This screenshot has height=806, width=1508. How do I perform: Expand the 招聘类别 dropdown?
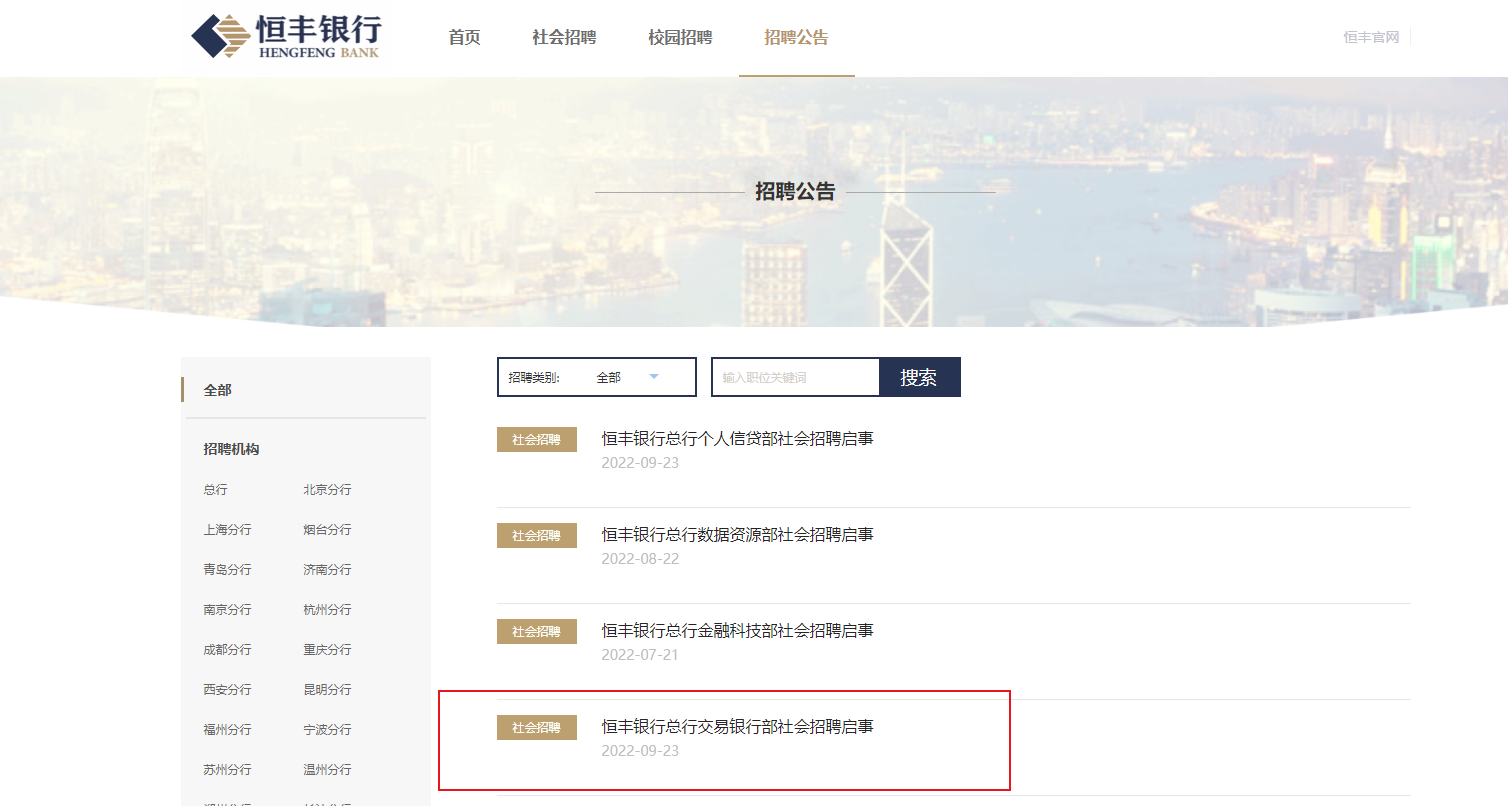(597, 377)
